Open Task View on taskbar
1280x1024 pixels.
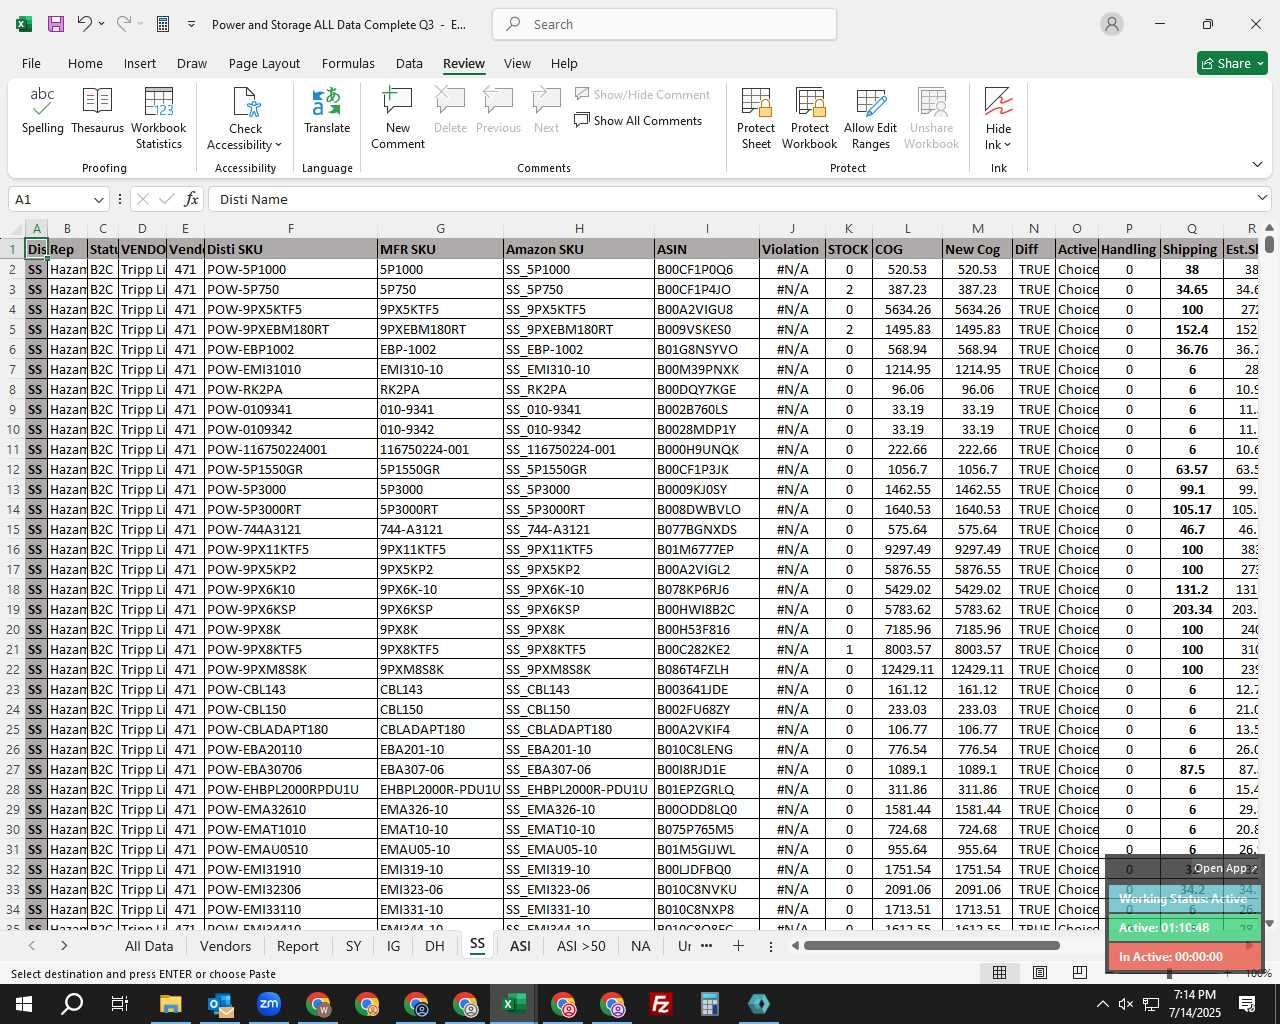click(x=120, y=1004)
